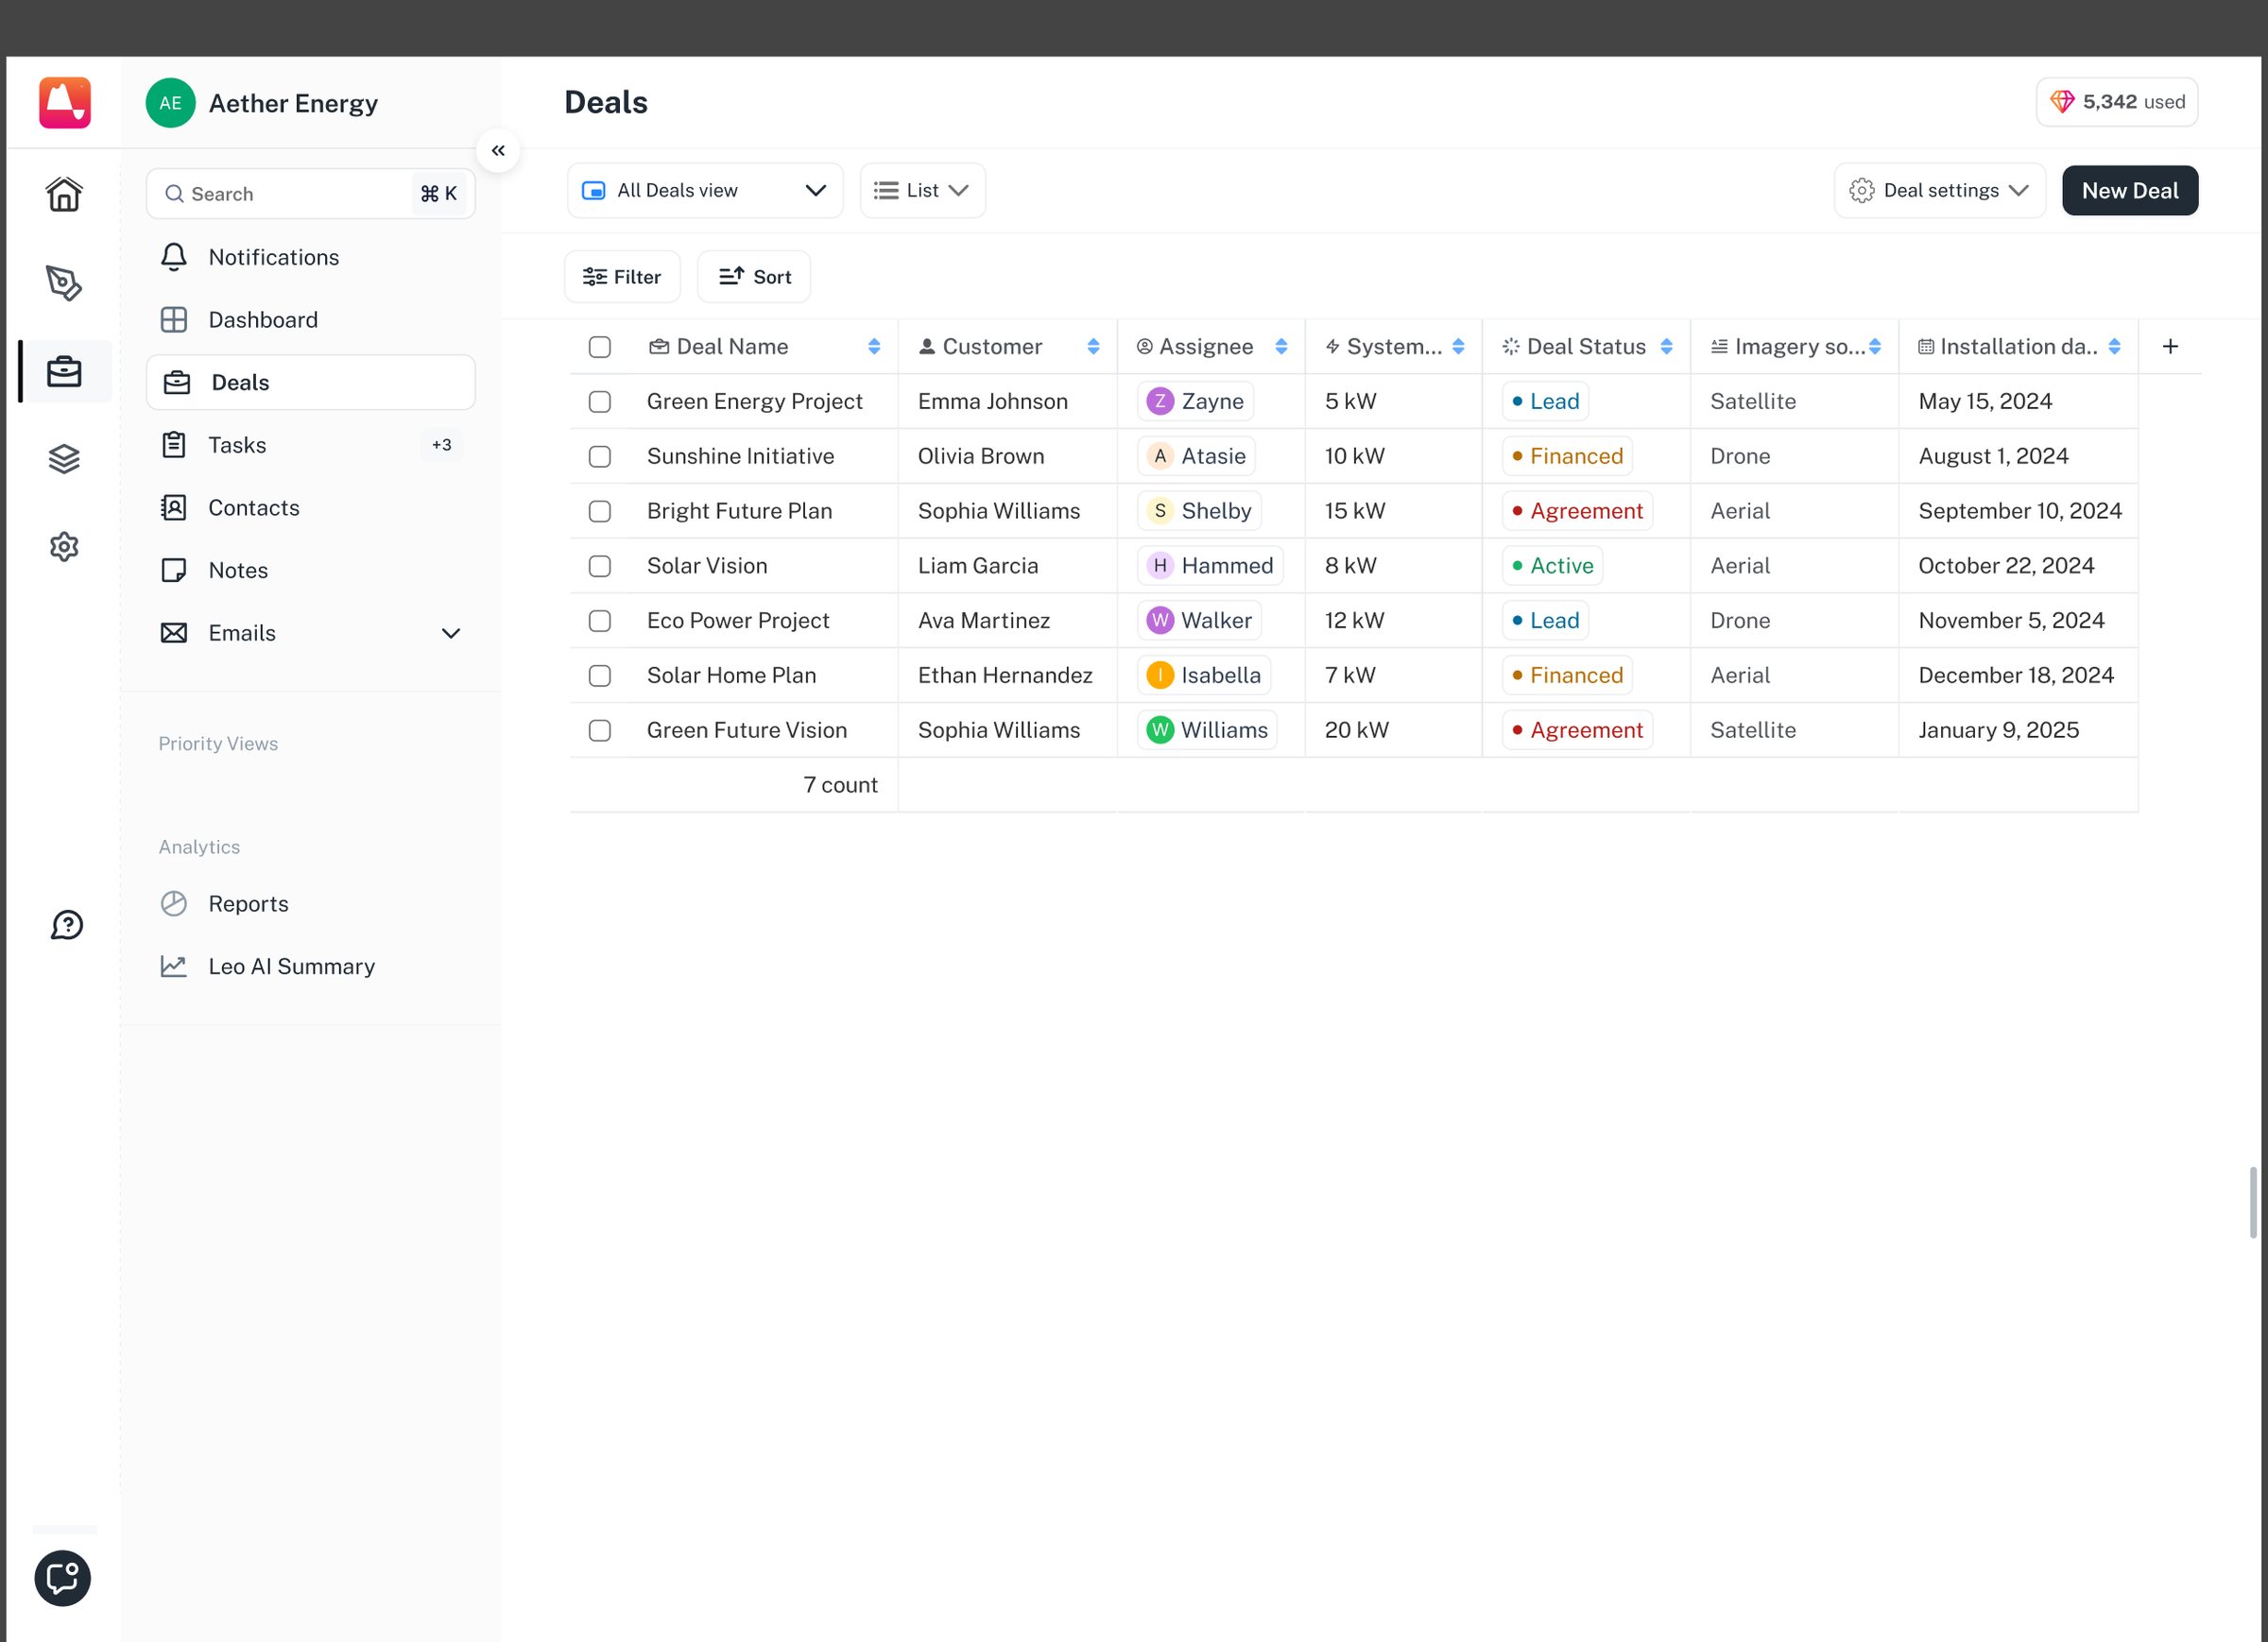Check the Bright Future Plan row
Viewport: 2268px width, 1642px height.
pyautogui.click(x=600, y=511)
